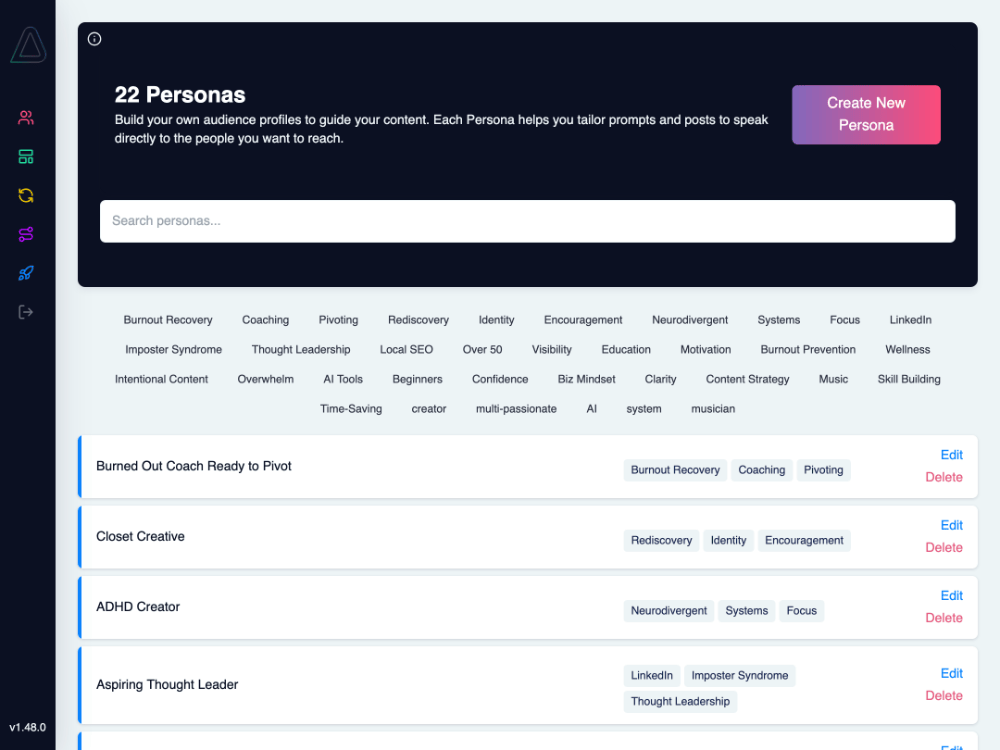1000x750 pixels.
Task: Click the triangle app logo
Action: click(x=28, y=46)
